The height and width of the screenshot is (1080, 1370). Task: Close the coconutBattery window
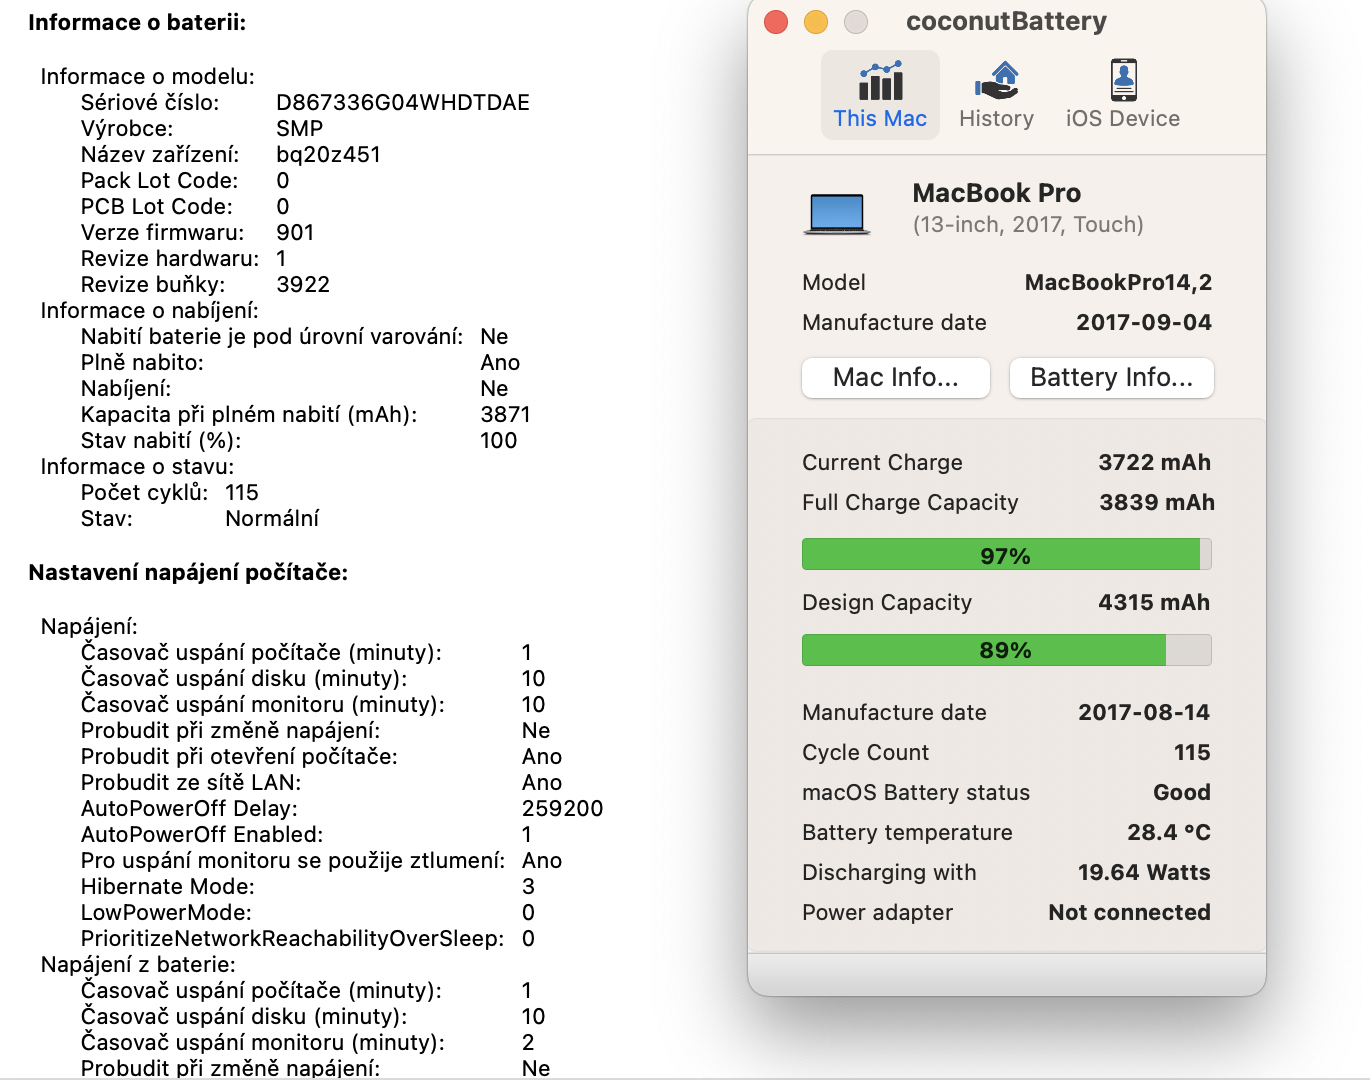point(776,22)
